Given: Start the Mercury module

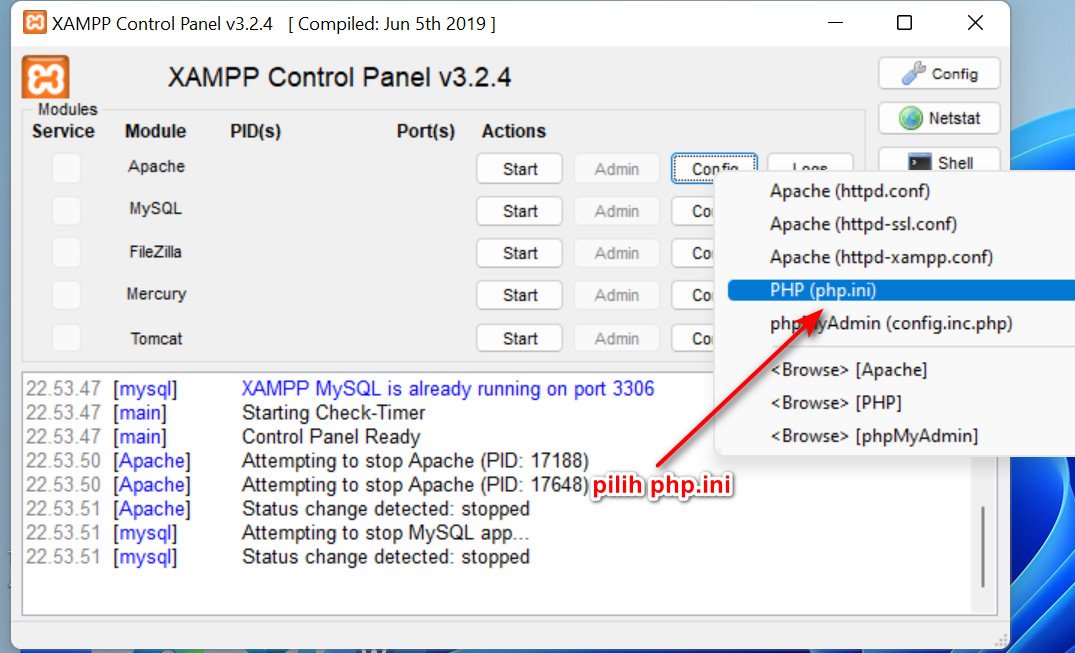Looking at the screenshot, I should (x=520, y=296).
